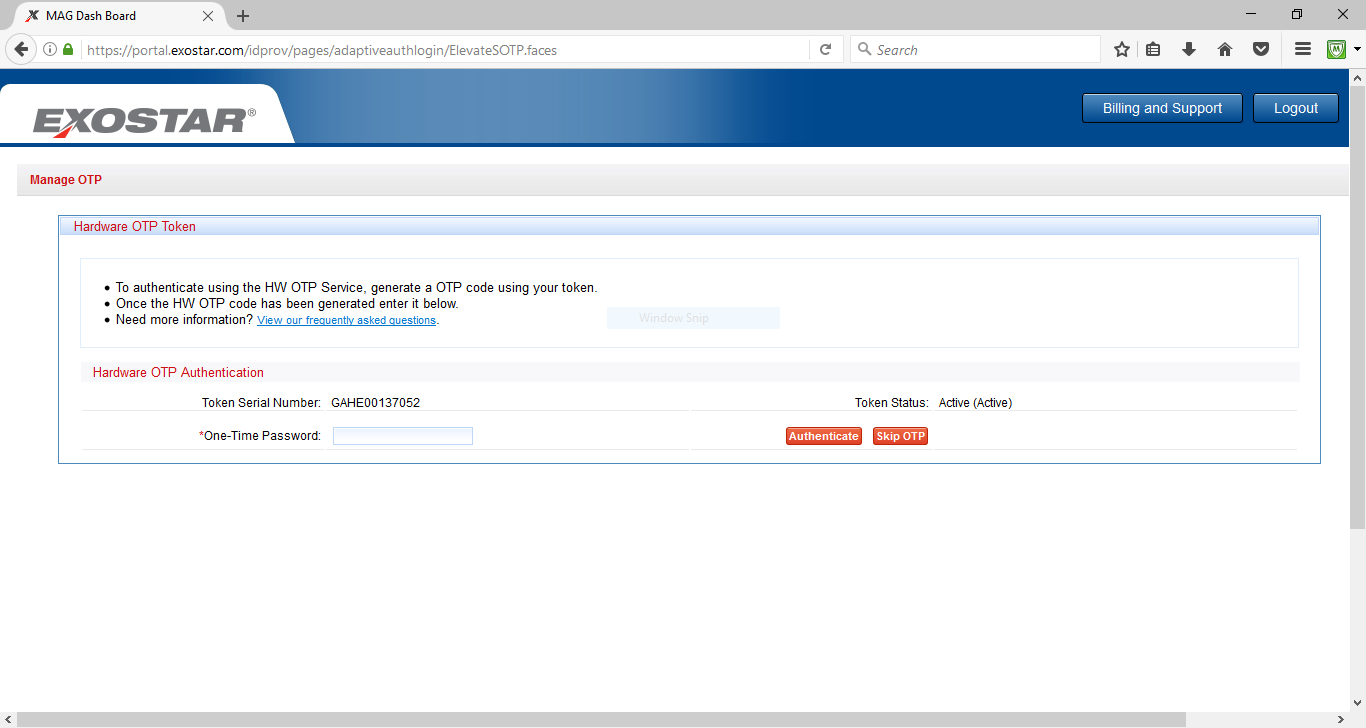Go to the browser Home icon
This screenshot has height=728, width=1366.
[x=1225, y=50]
